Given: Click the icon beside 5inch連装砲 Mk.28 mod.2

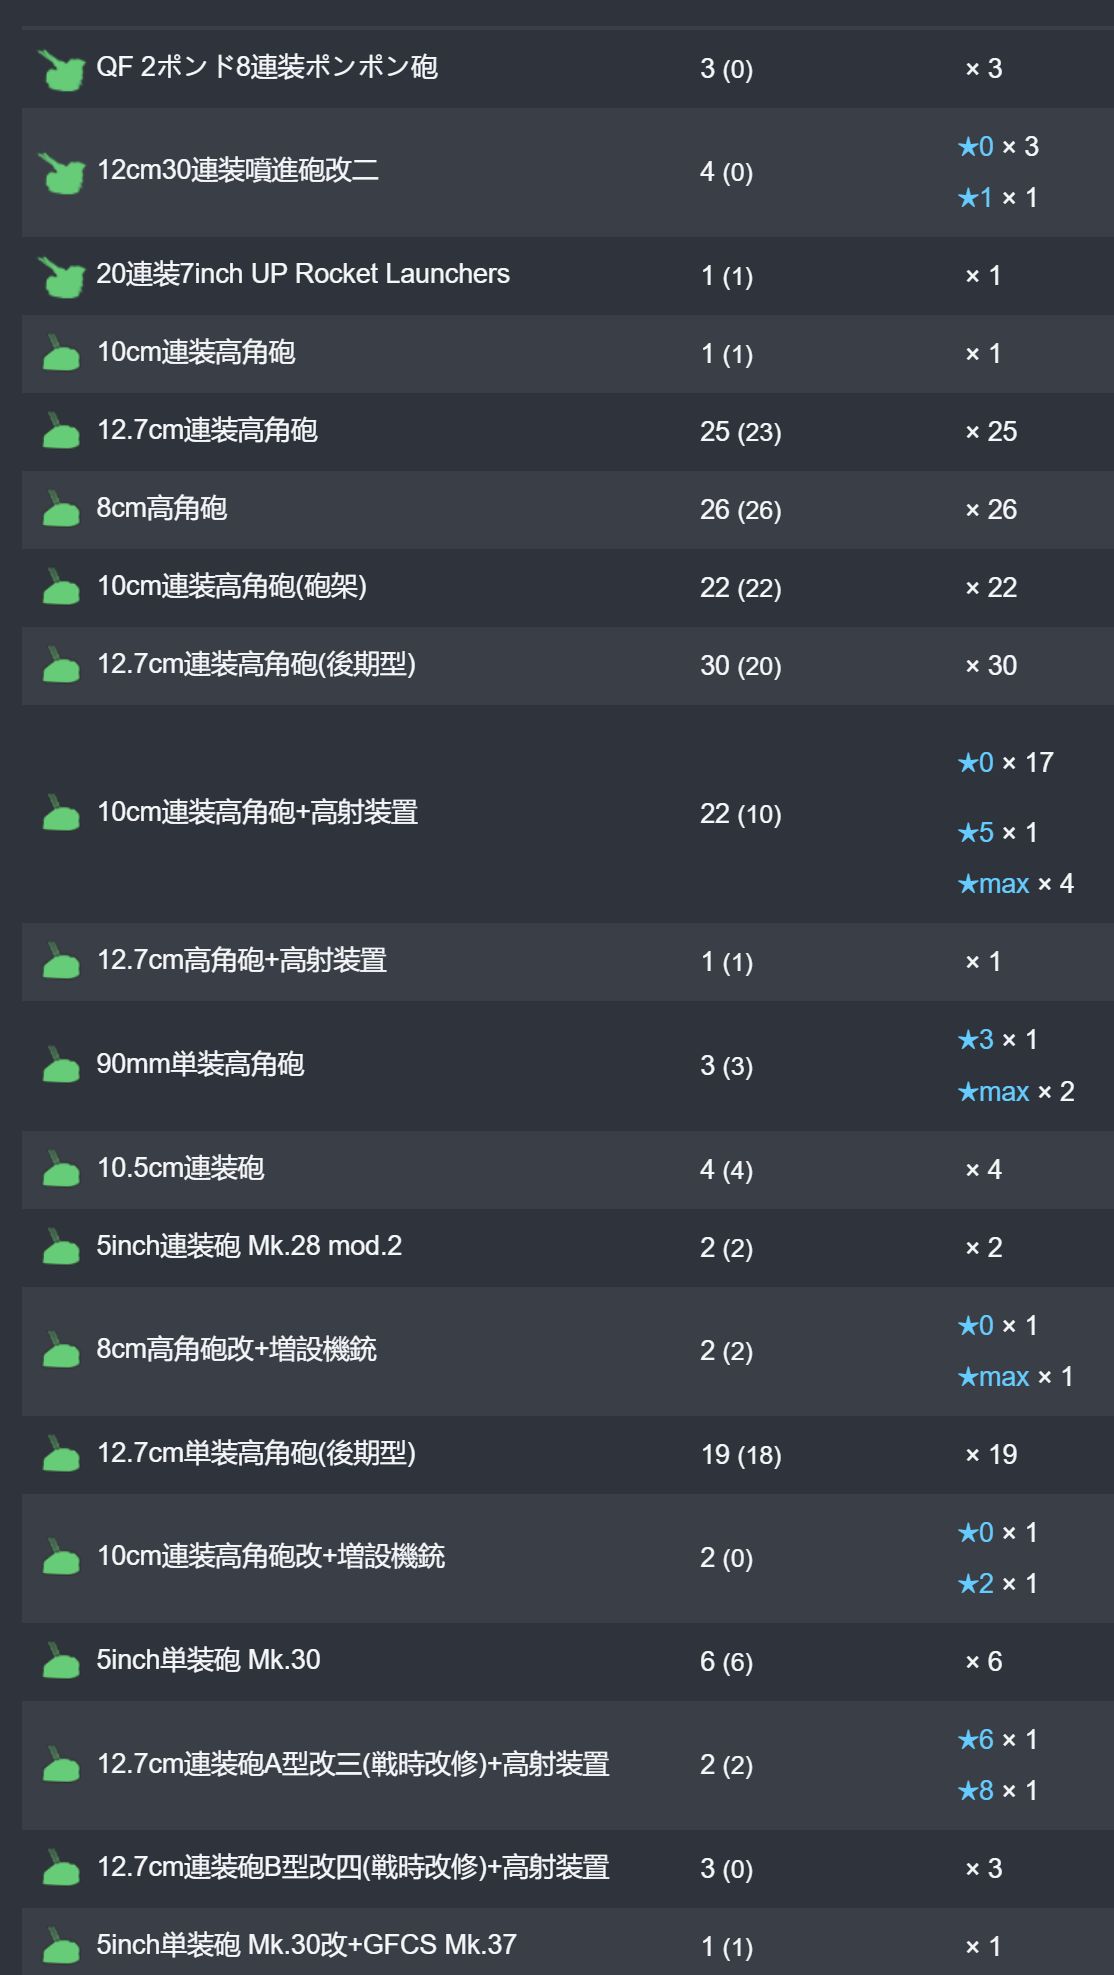Looking at the screenshot, I should tap(61, 1247).
